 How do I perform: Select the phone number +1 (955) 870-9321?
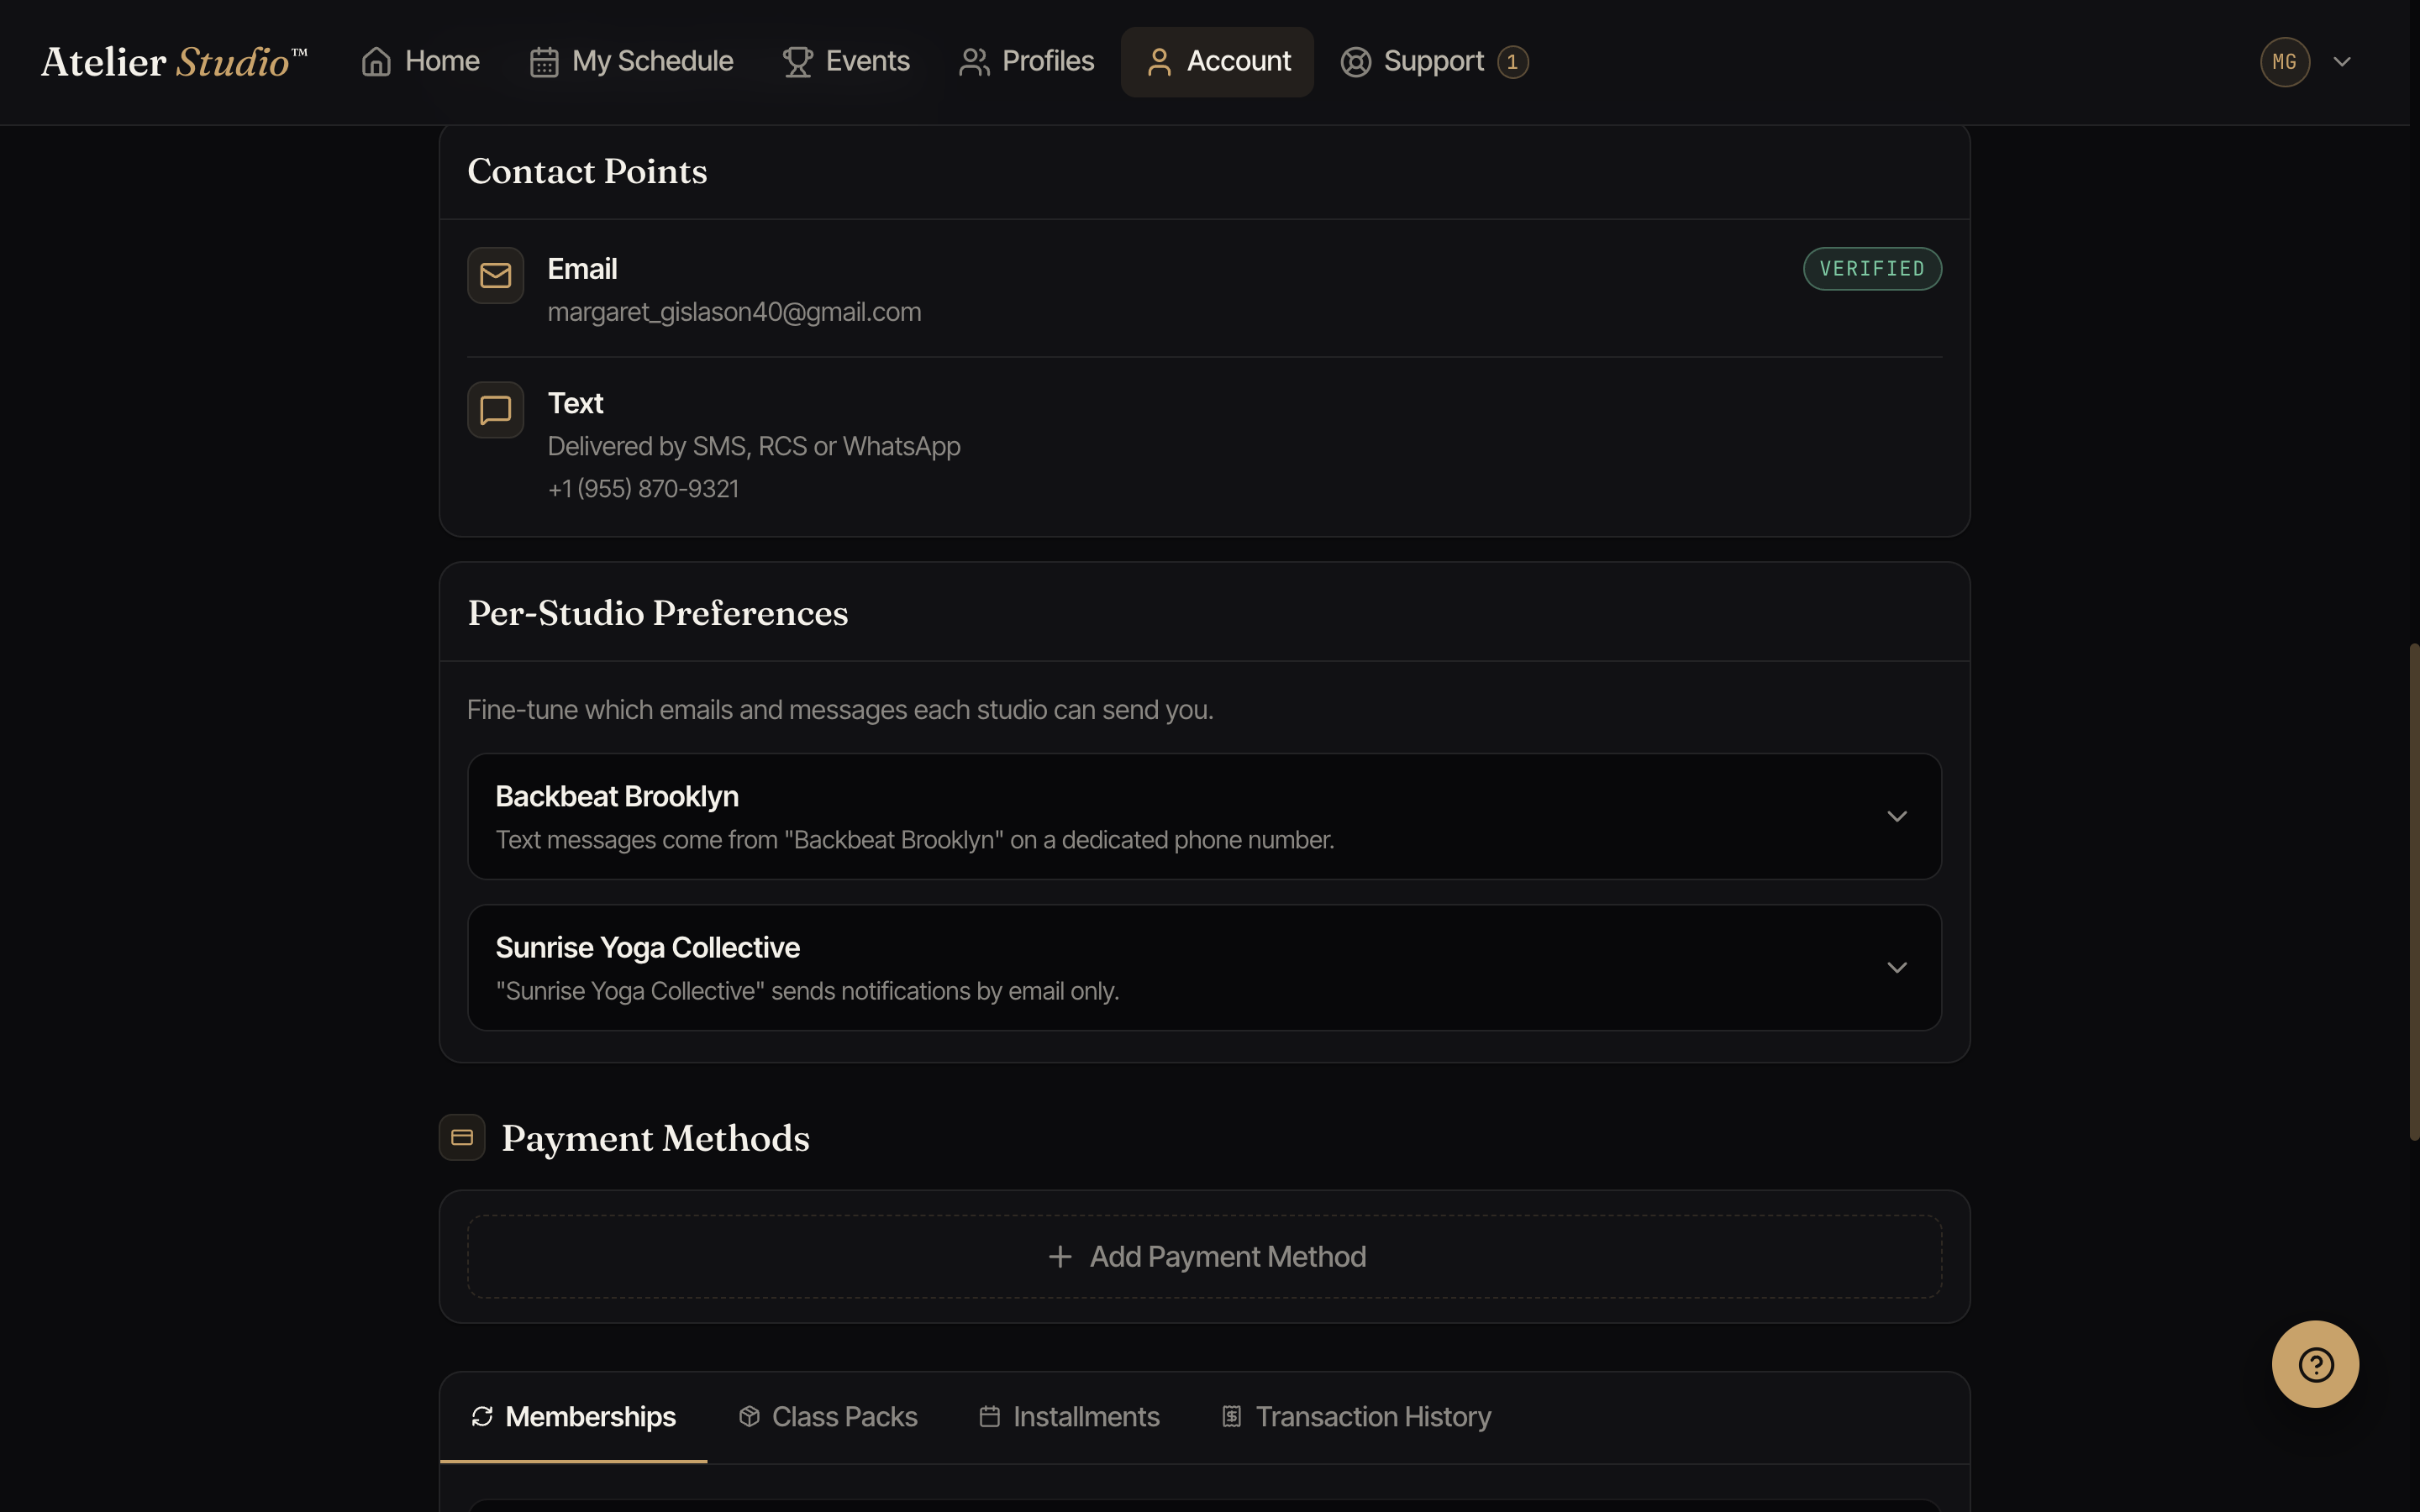pos(643,489)
